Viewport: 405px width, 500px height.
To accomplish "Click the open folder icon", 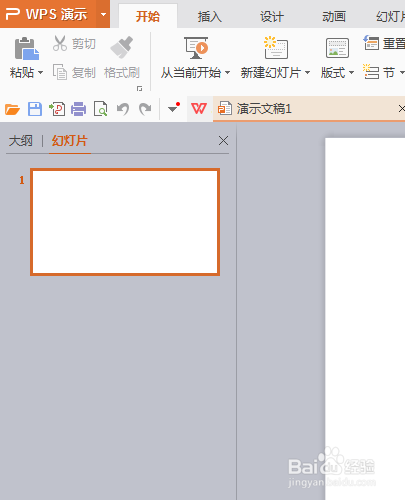I will [x=12, y=109].
